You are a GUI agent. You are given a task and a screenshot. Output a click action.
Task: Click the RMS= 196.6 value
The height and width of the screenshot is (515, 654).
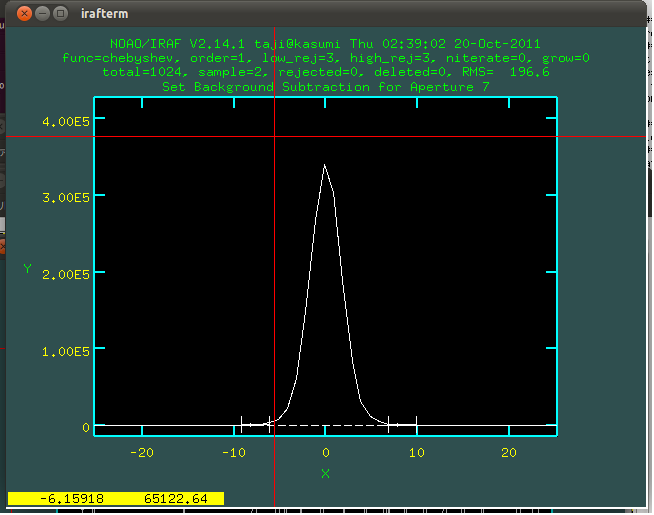[x=506, y=72]
